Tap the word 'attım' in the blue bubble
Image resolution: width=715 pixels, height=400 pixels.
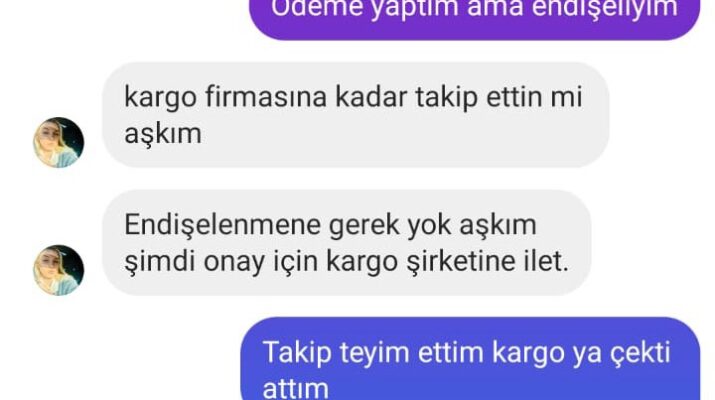(x=295, y=388)
